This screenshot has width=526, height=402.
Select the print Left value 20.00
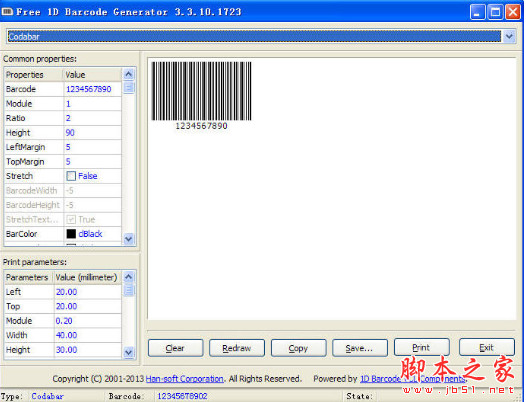pos(87,292)
